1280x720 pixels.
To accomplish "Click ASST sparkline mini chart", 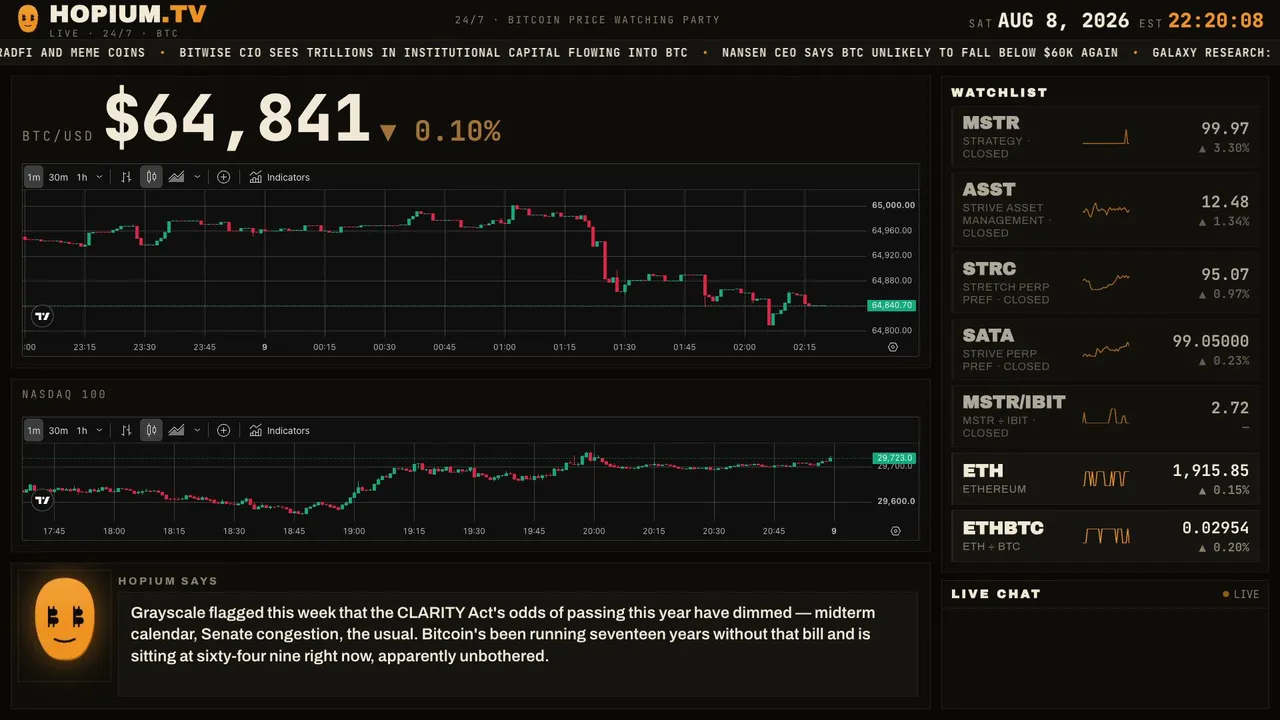I will point(1106,210).
